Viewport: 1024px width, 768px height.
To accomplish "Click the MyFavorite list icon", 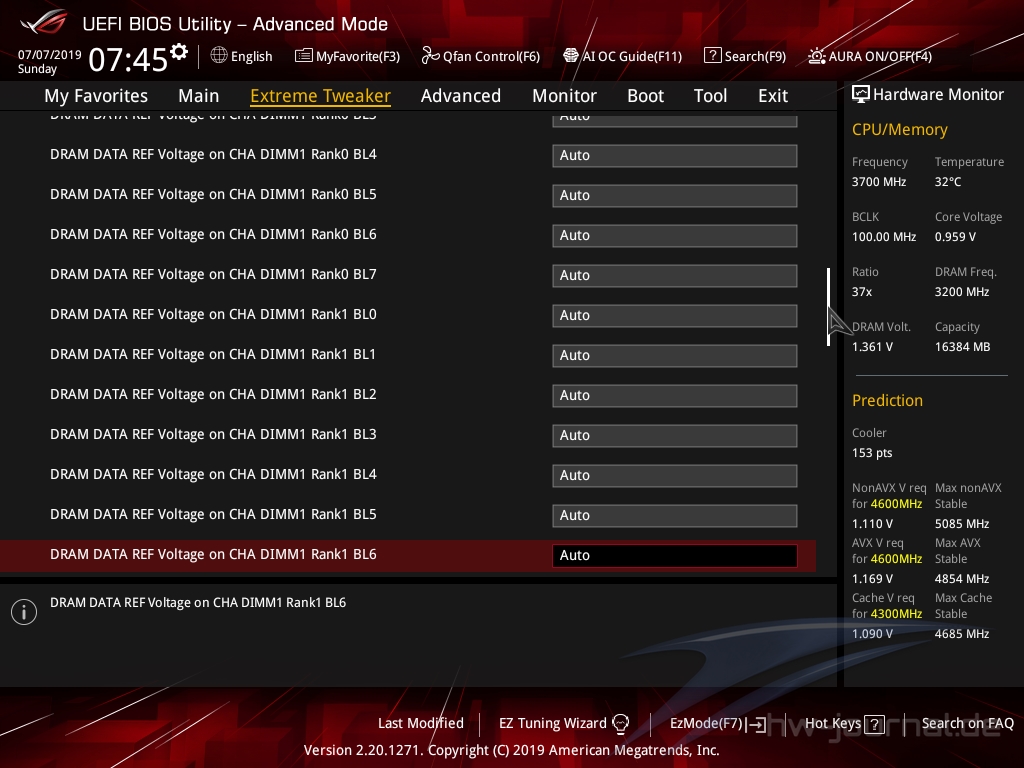I will (x=303, y=56).
